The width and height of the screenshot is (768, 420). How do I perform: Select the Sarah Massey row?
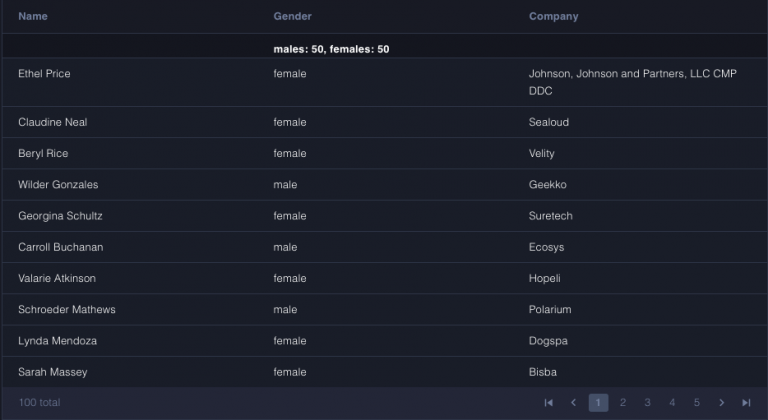tap(385, 372)
